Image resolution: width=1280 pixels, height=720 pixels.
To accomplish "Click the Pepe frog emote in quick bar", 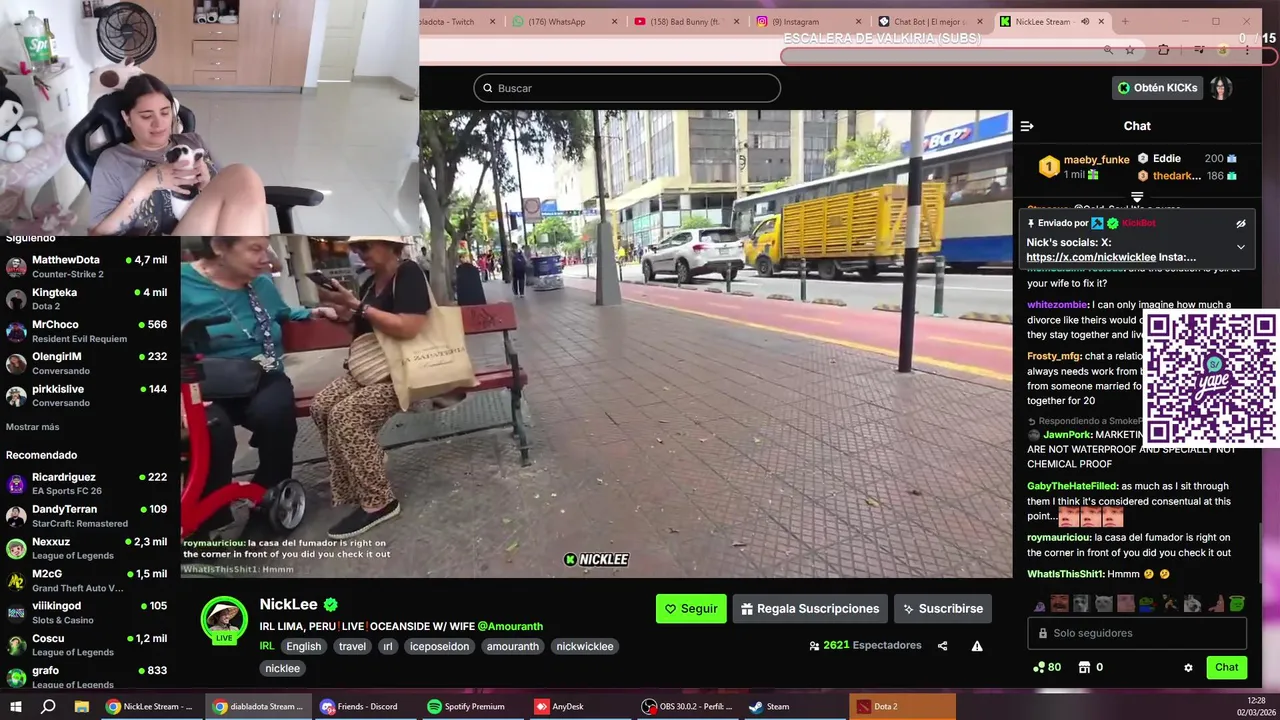I will click(1148, 603).
